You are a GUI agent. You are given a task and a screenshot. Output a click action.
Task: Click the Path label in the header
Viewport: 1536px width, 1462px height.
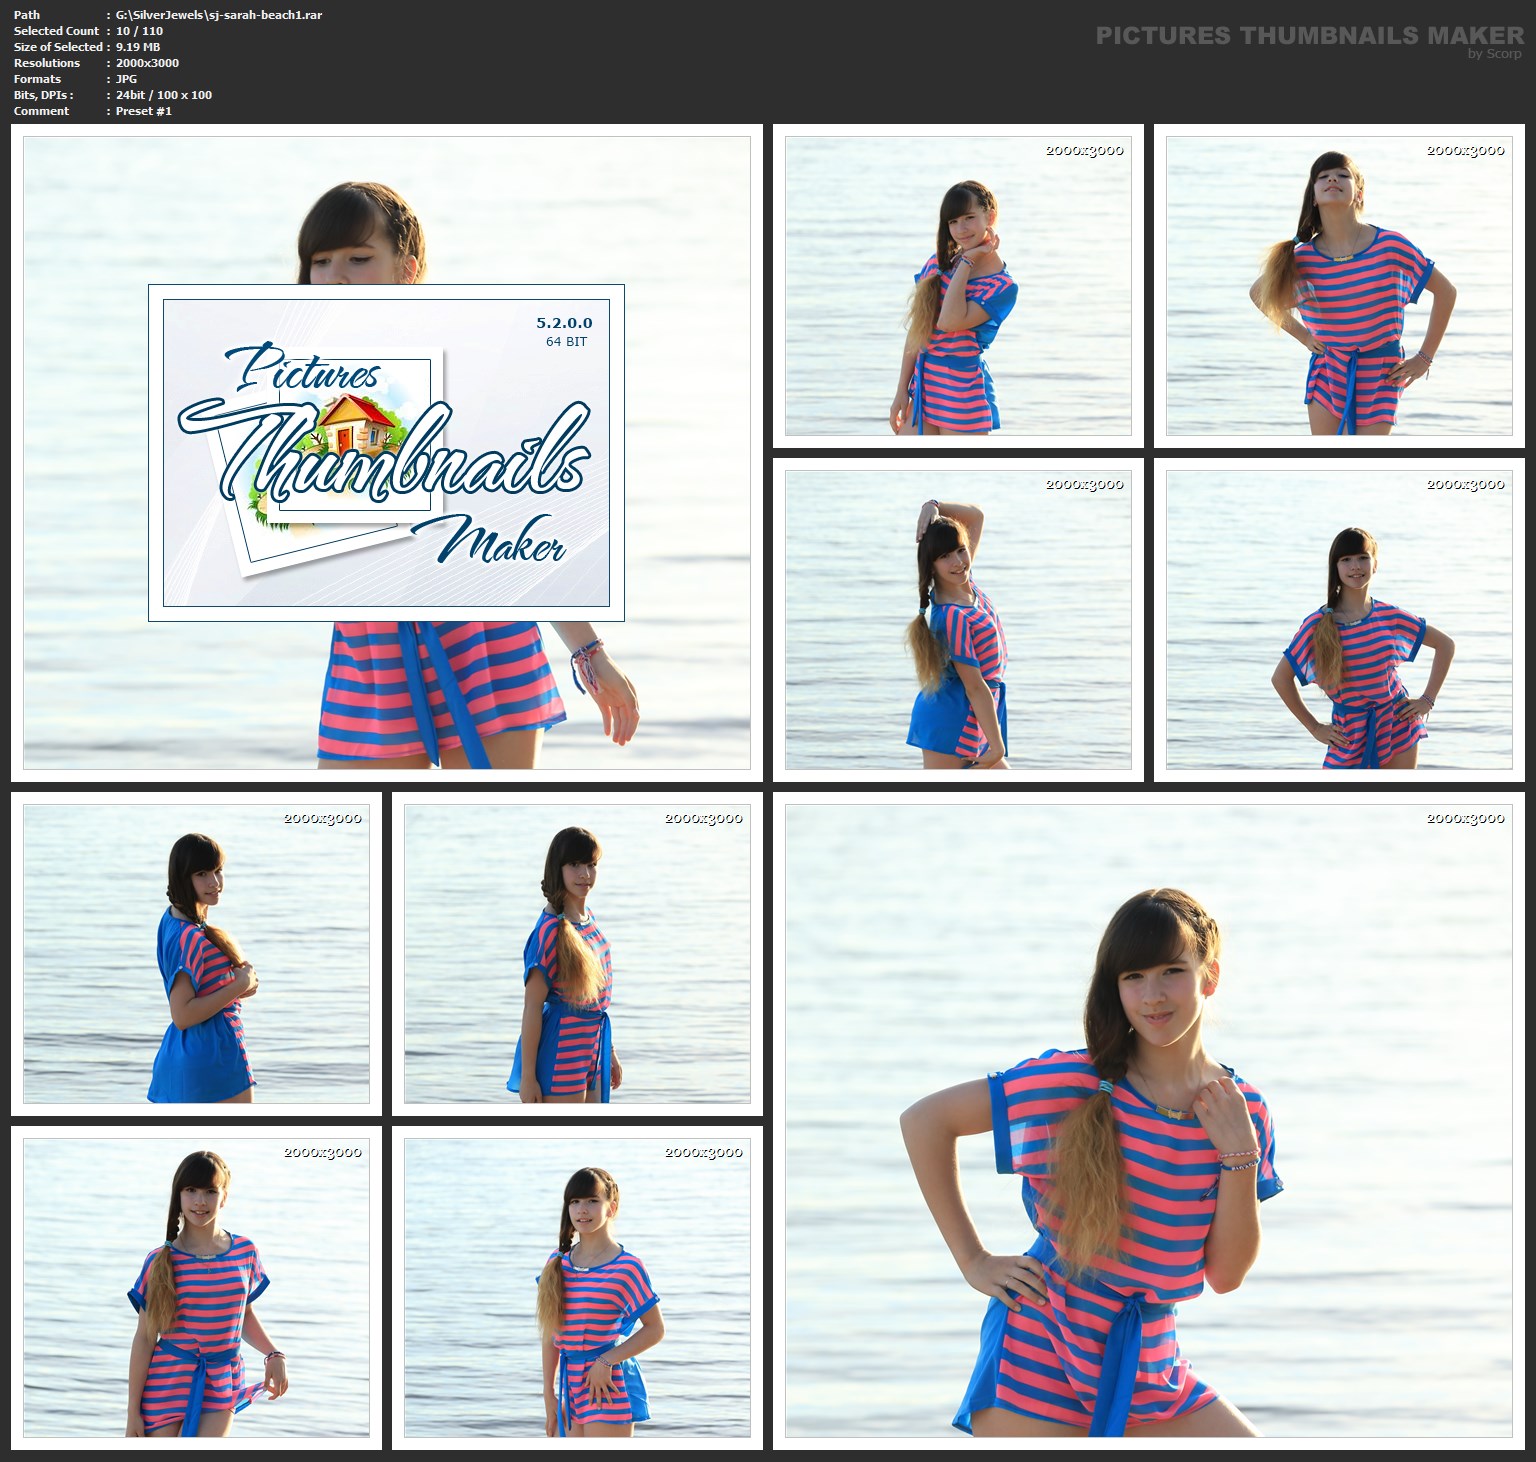tap(27, 15)
